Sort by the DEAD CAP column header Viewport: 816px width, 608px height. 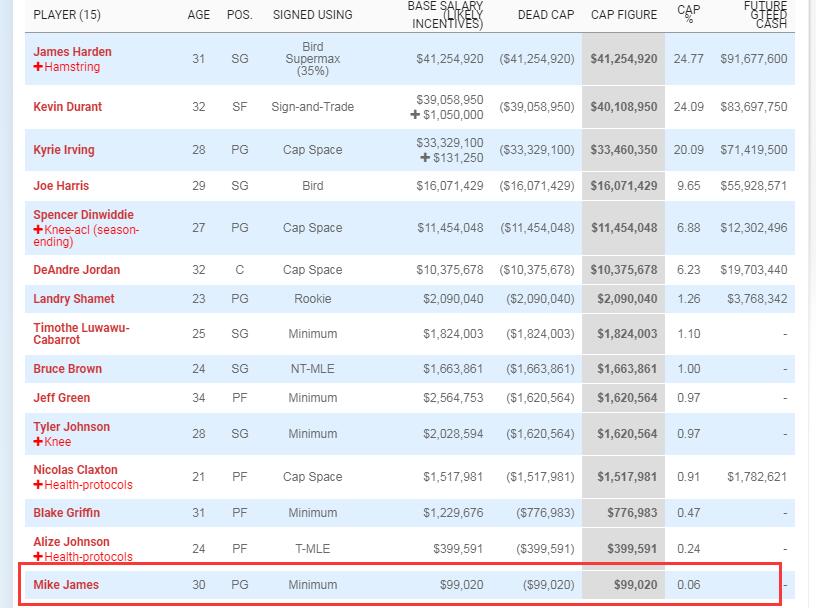tap(546, 15)
